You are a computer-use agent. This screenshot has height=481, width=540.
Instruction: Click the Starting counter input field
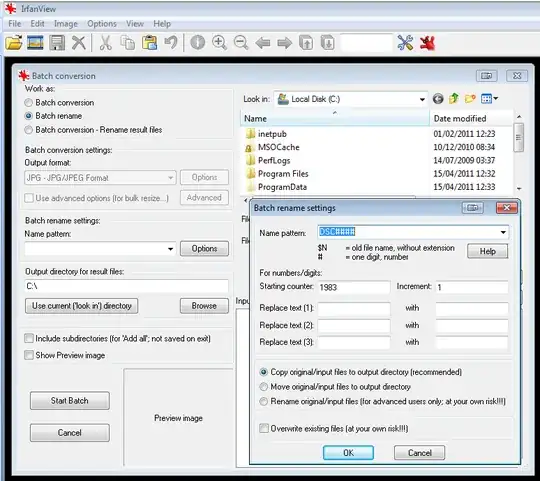(354, 287)
